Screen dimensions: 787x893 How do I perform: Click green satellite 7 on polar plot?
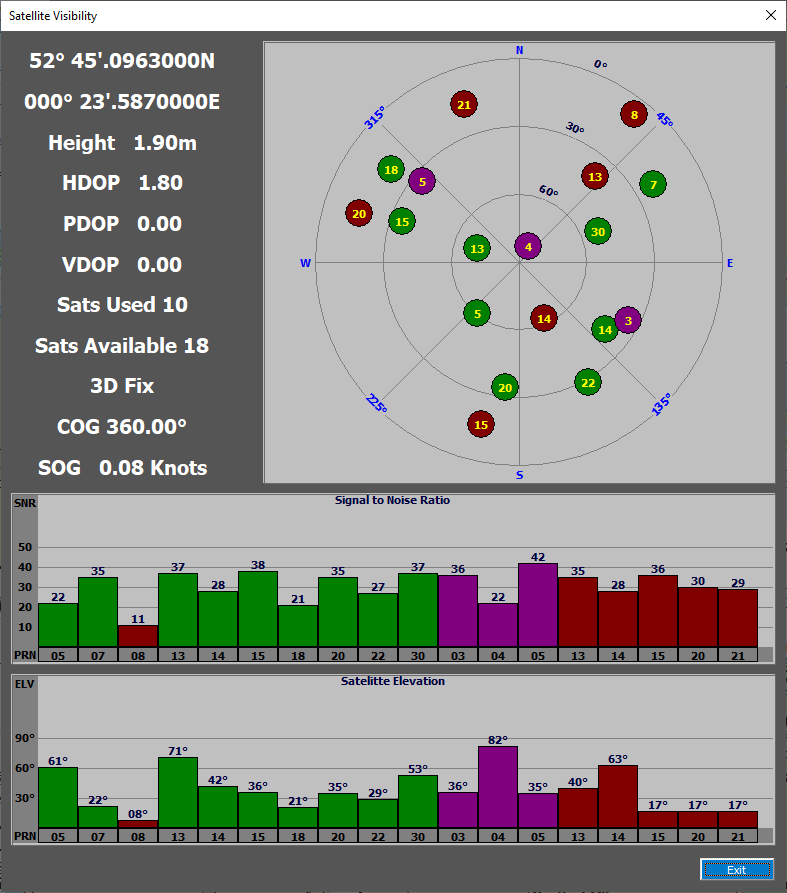pos(653,184)
